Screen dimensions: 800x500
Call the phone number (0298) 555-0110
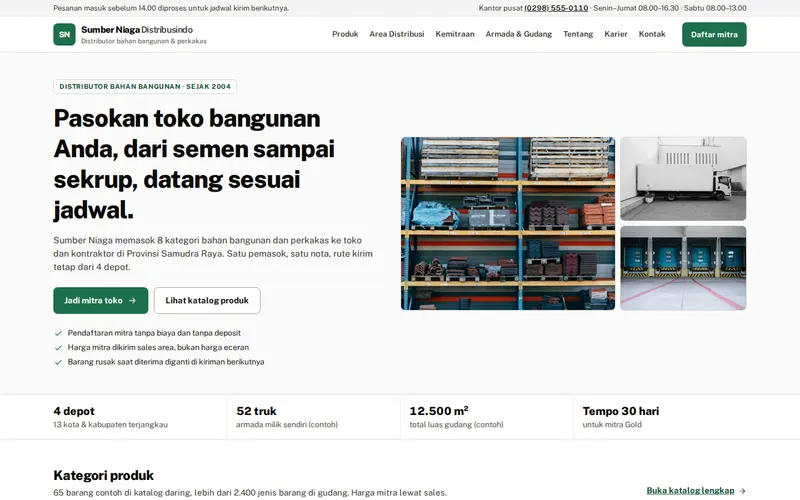[556, 8]
